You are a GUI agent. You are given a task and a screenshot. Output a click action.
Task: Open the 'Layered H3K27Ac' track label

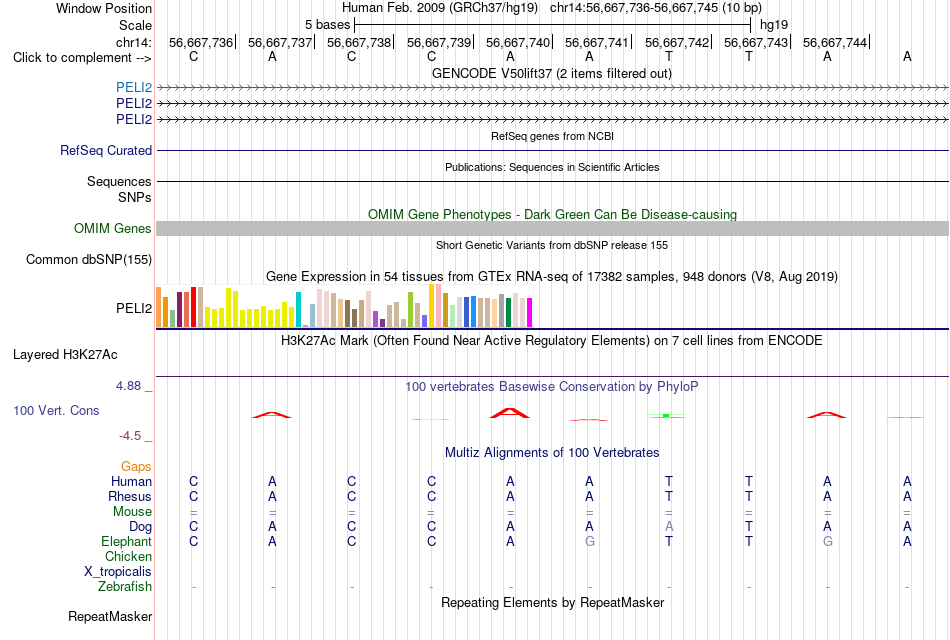coord(65,355)
